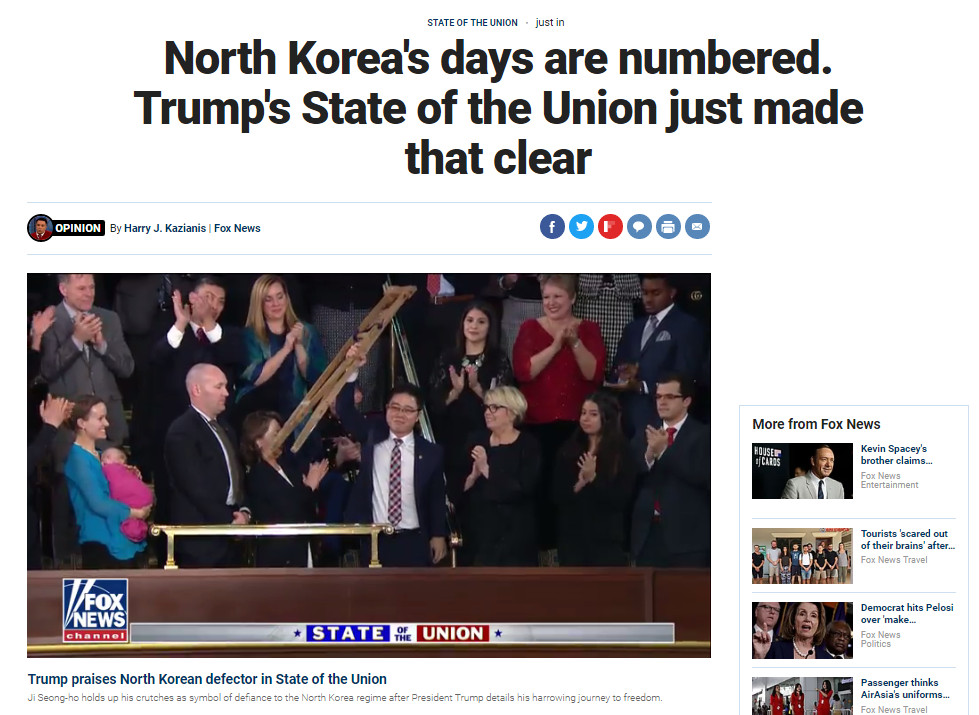Read 'Kevin Spacey's brother claims' story

(x=896, y=455)
